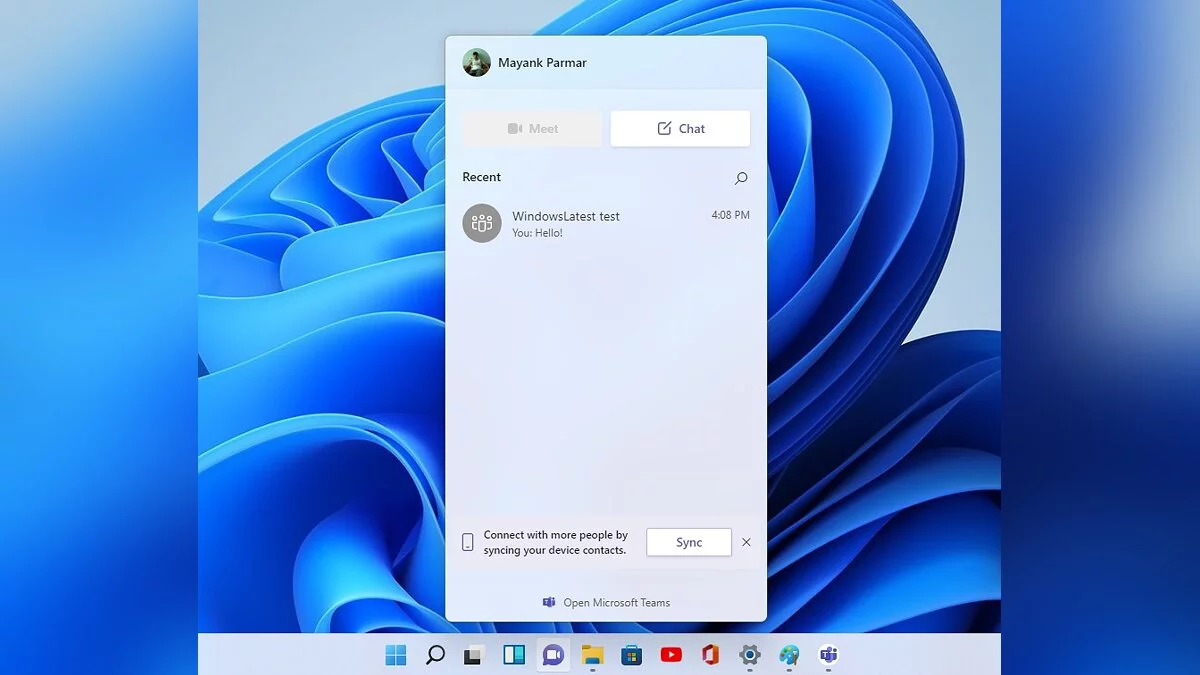Dismiss the sync contacts banner
The width and height of the screenshot is (1200, 675).
click(x=746, y=542)
